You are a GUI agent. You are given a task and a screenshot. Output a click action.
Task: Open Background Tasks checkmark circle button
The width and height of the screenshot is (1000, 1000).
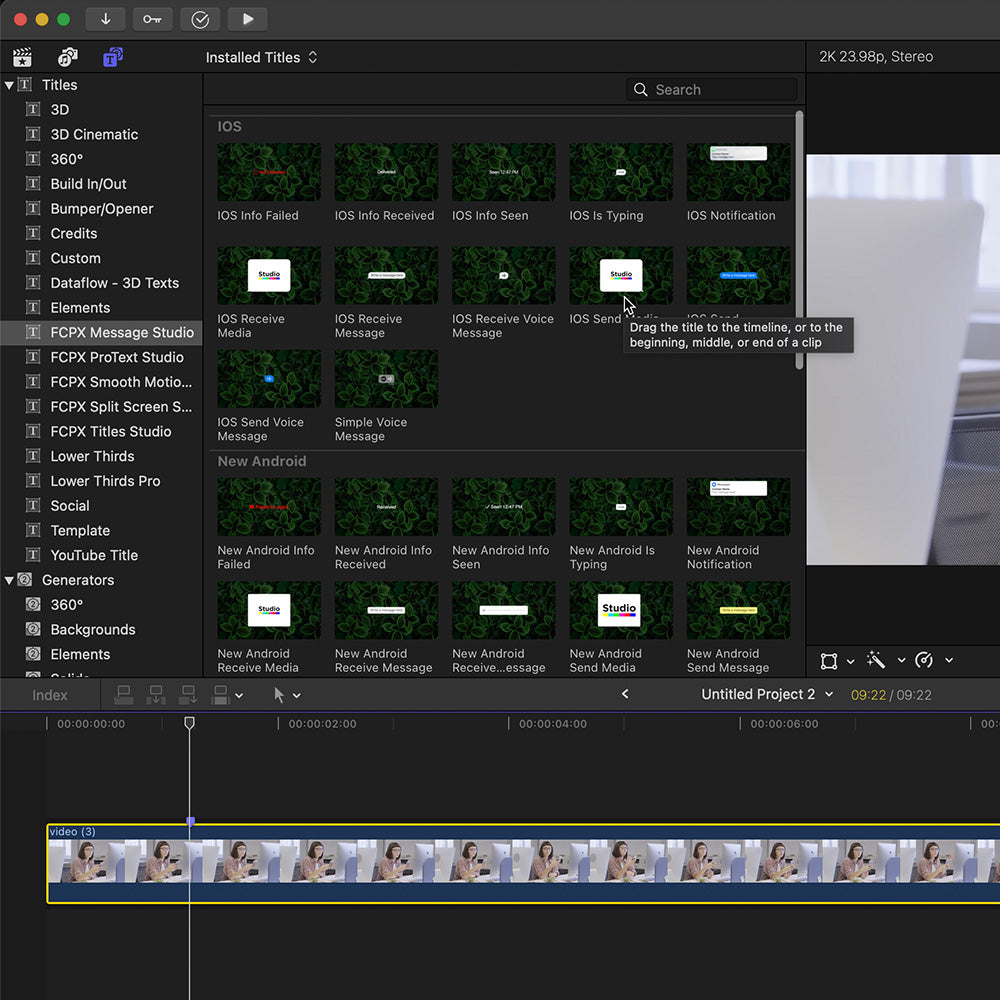(x=200, y=19)
